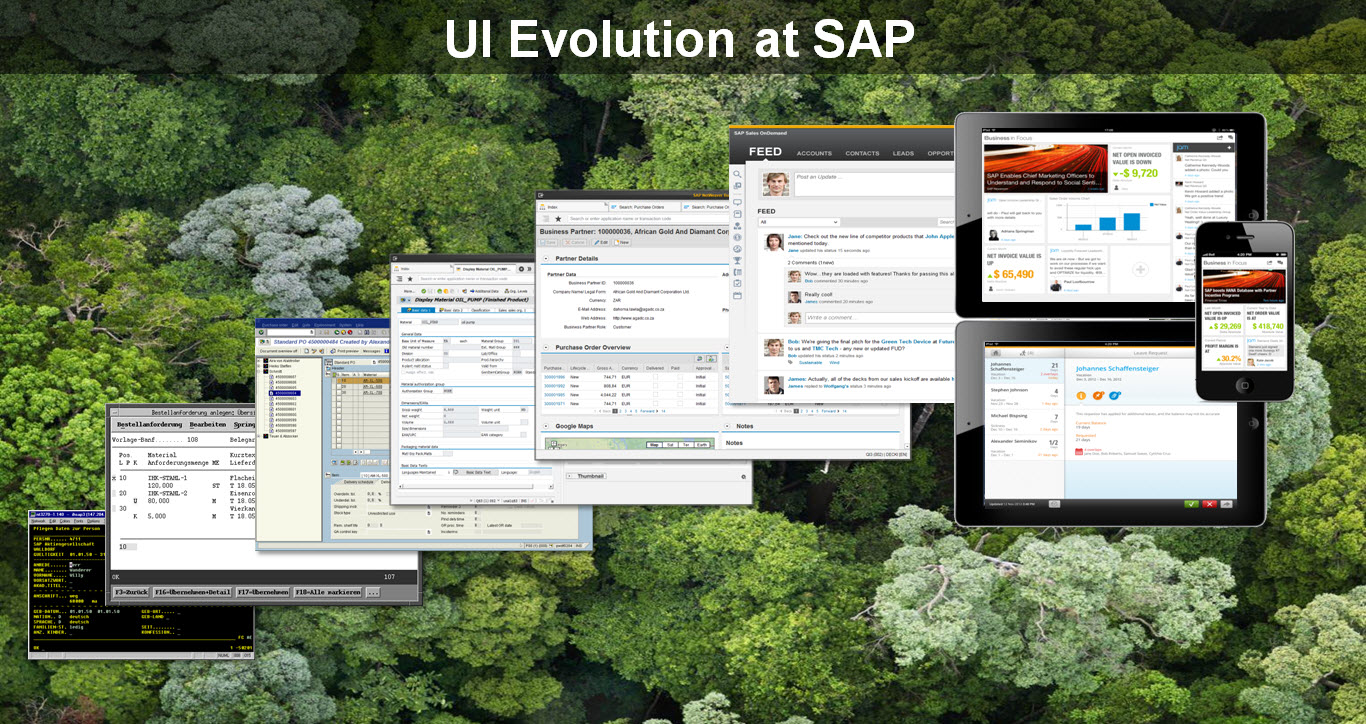This screenshot has height=724, width=1366.
Task: Click the F16=Übernehmen+Detail button
Action: pyautogui.click(x=192, y=592)
